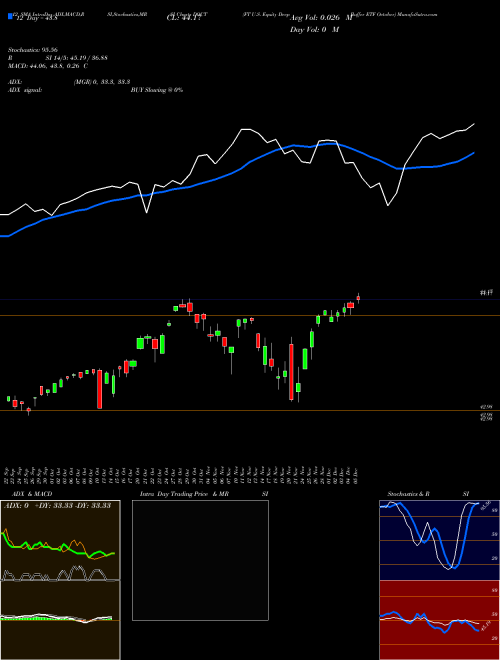The image size is (500, 660).
Task: Select the 'Avg Vol: 0.026 M' text
Action: coord(321,18)
